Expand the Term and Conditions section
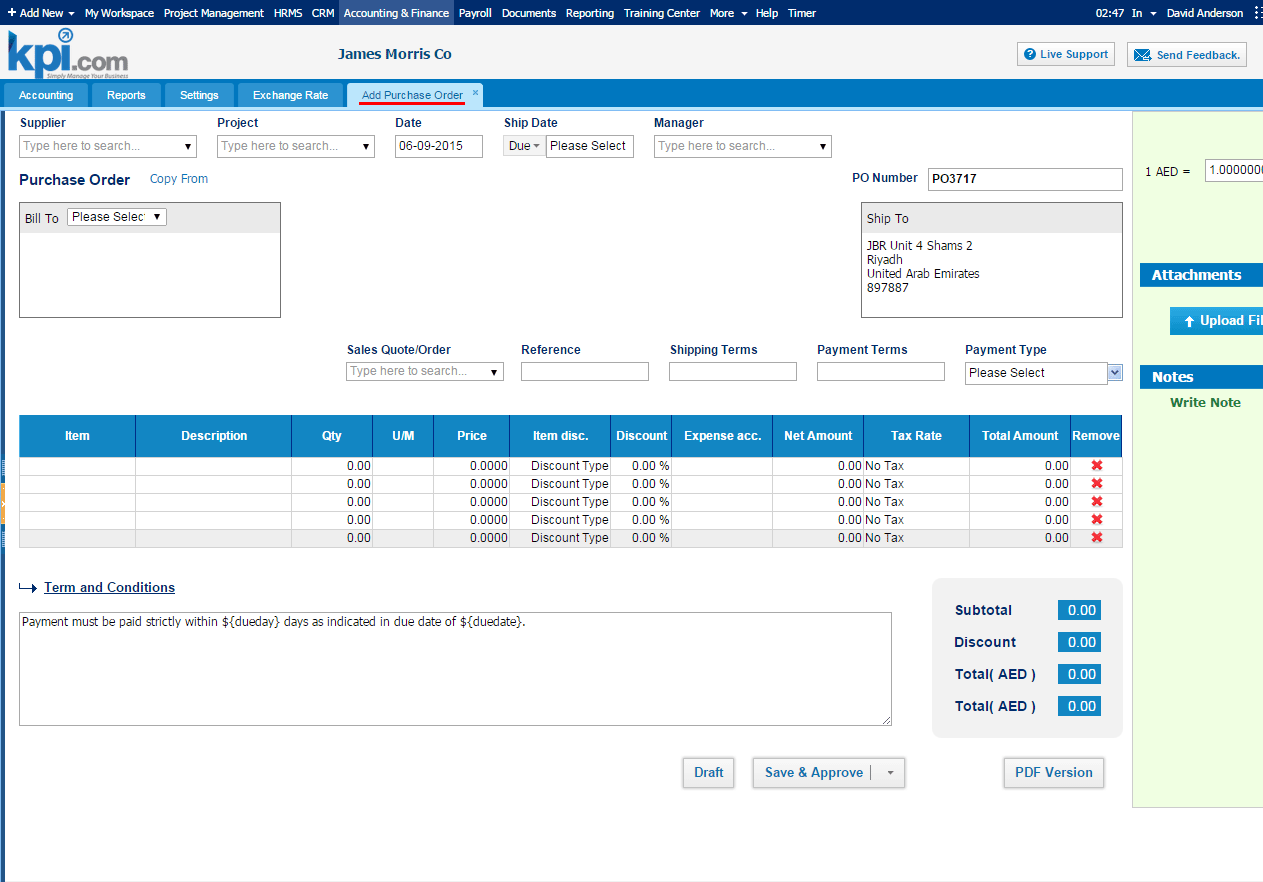This screenshot has height=882, width=1263. pos(109,588)
